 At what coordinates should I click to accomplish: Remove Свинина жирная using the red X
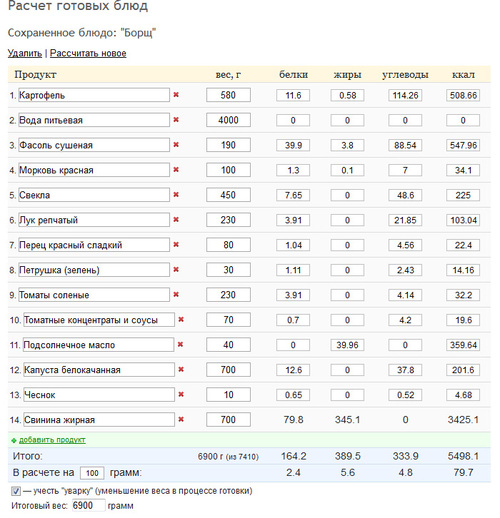[x=181, y=419]
